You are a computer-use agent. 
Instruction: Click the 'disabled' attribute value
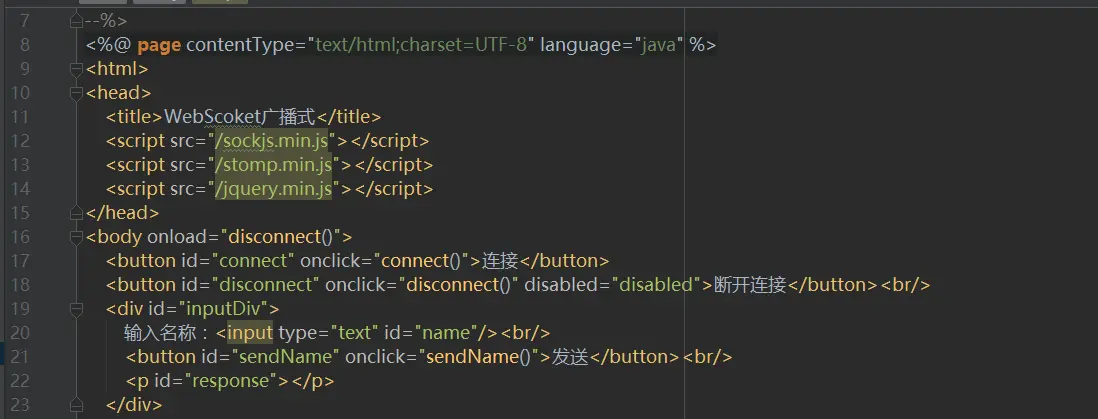pos(656,284)
